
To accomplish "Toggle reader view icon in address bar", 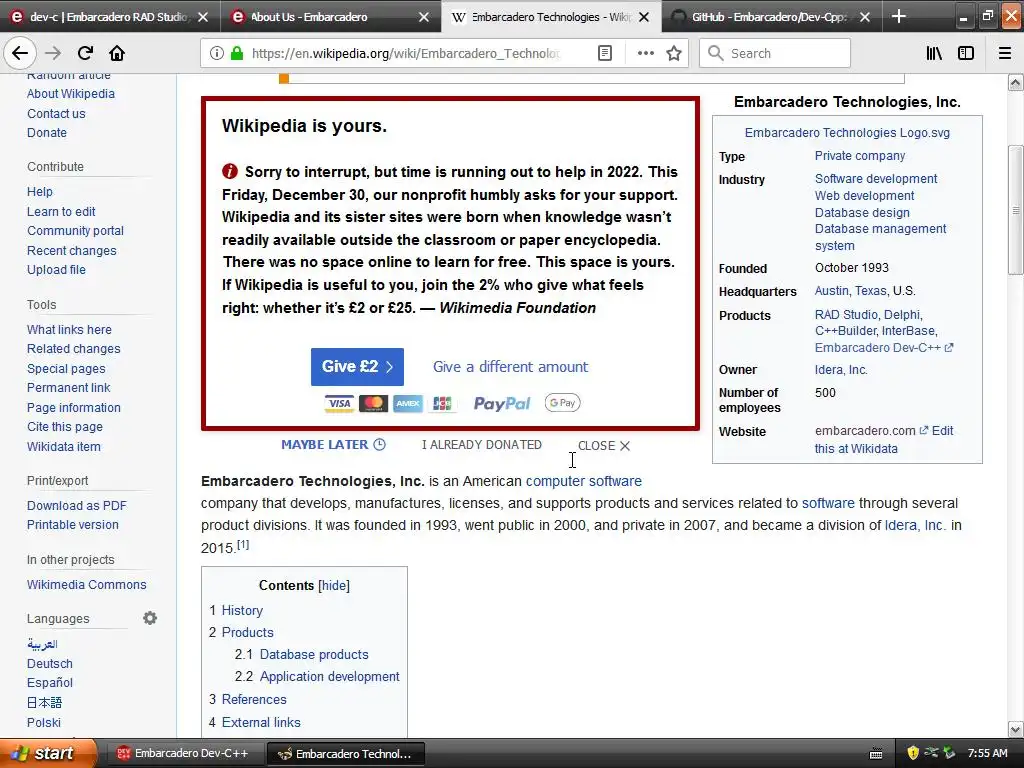I will coord(605,53).
